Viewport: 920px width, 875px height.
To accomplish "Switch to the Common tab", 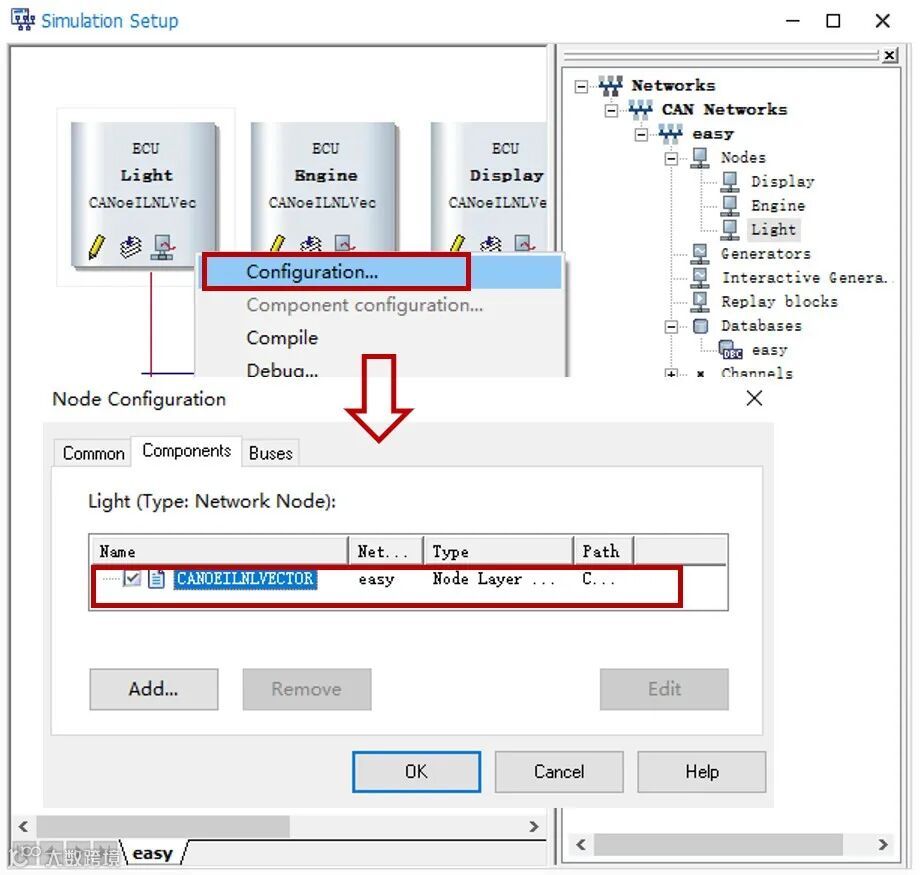I will [93, 454].
